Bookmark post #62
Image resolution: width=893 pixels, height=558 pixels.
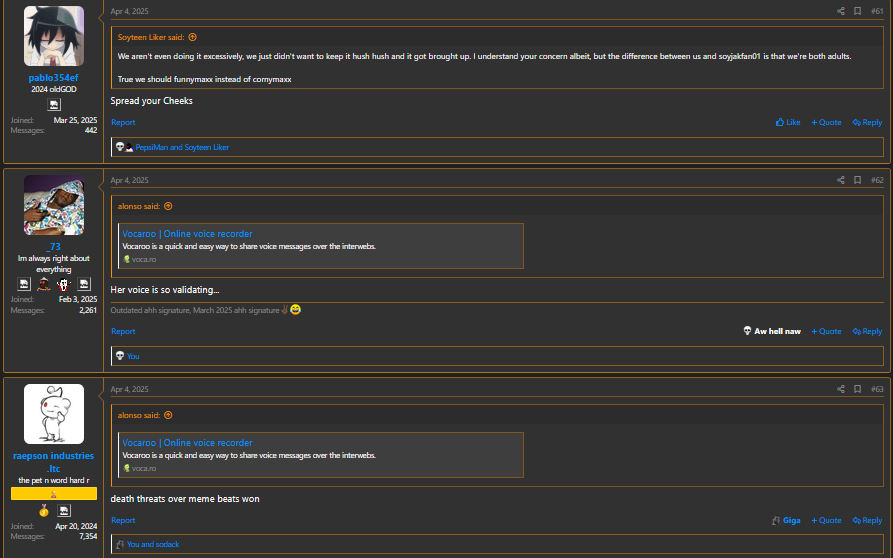857,180
